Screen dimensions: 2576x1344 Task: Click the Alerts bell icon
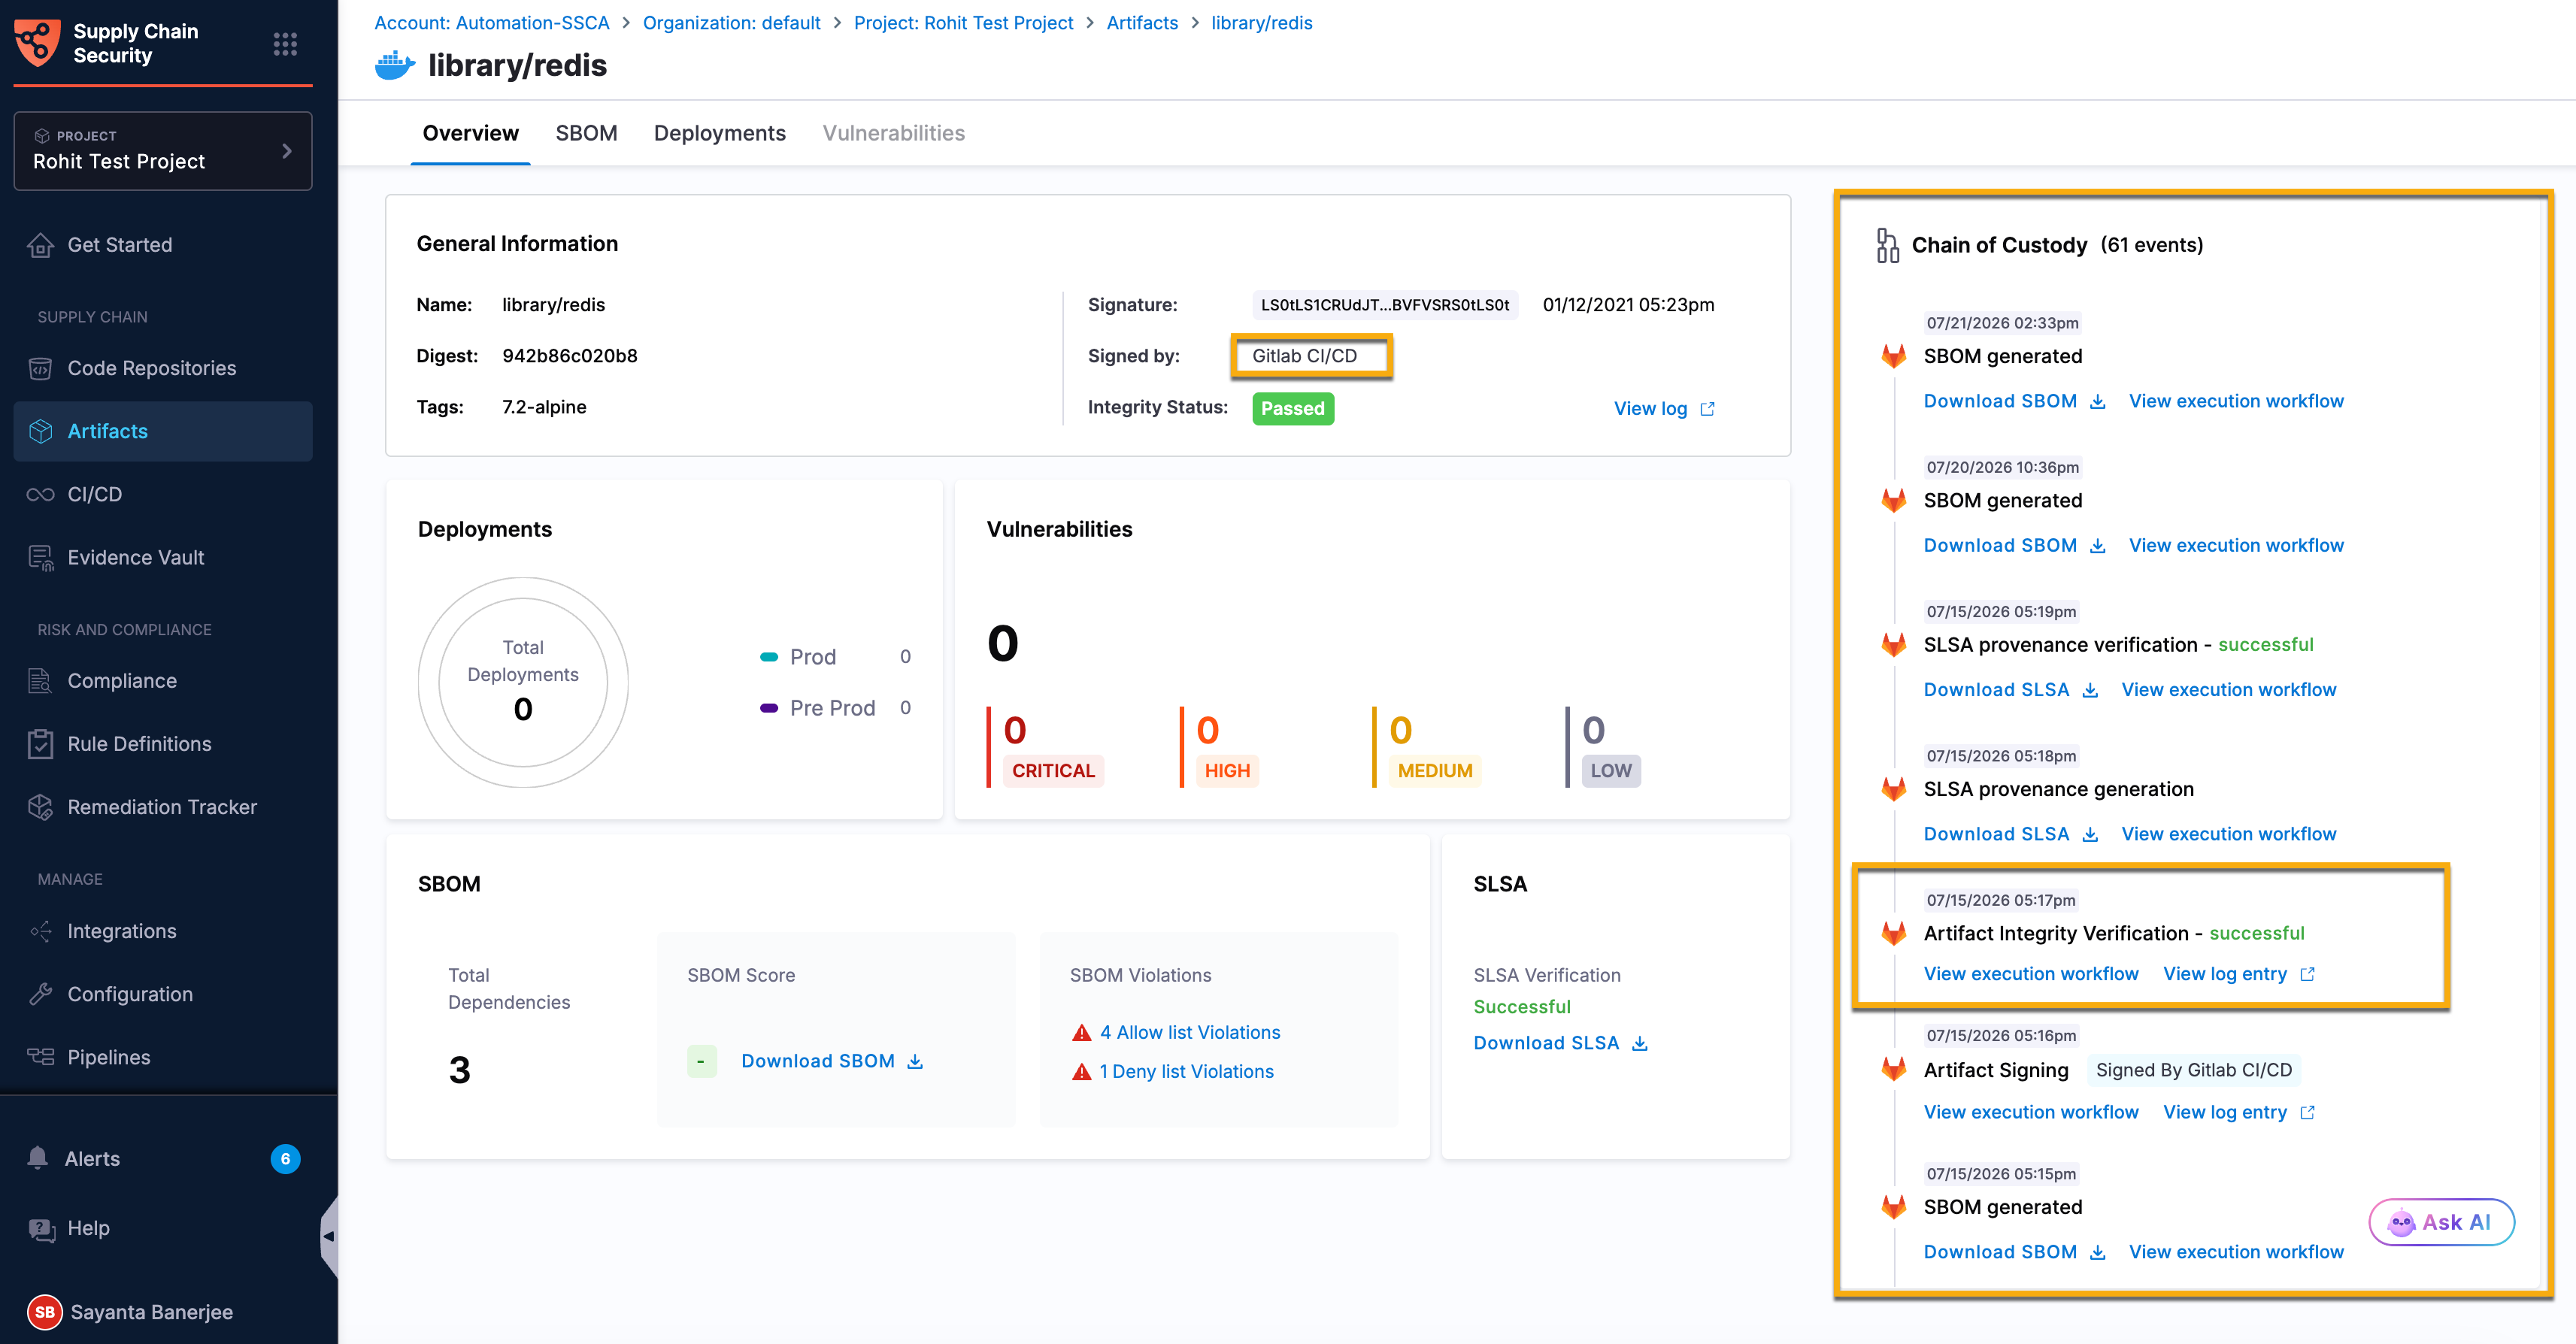(x=38, y=1158)
